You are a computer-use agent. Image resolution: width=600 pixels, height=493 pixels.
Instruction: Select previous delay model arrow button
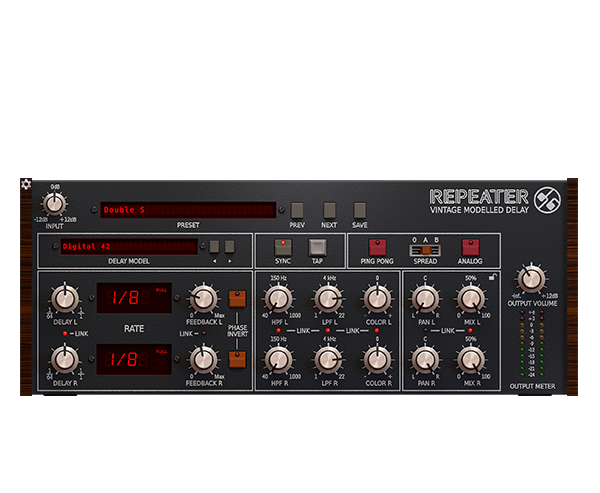click(x=214, y=247)
